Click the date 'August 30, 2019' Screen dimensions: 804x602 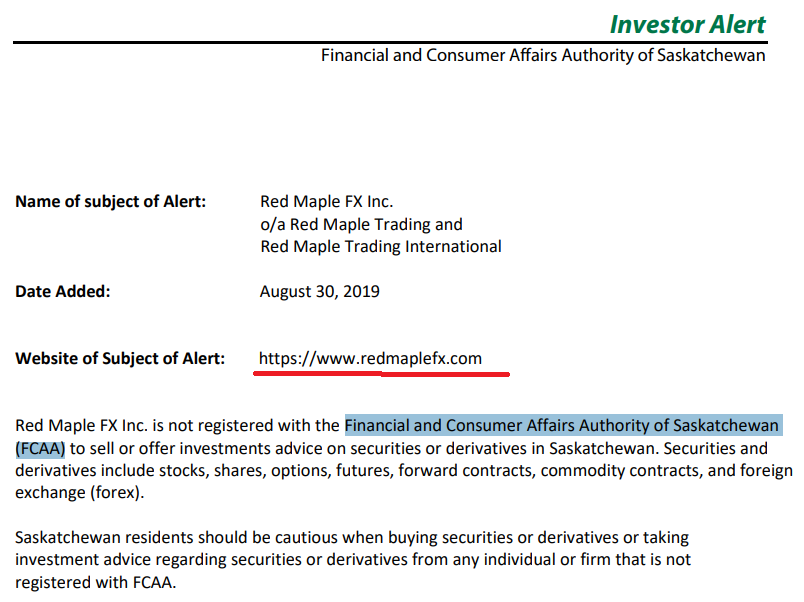319,292
